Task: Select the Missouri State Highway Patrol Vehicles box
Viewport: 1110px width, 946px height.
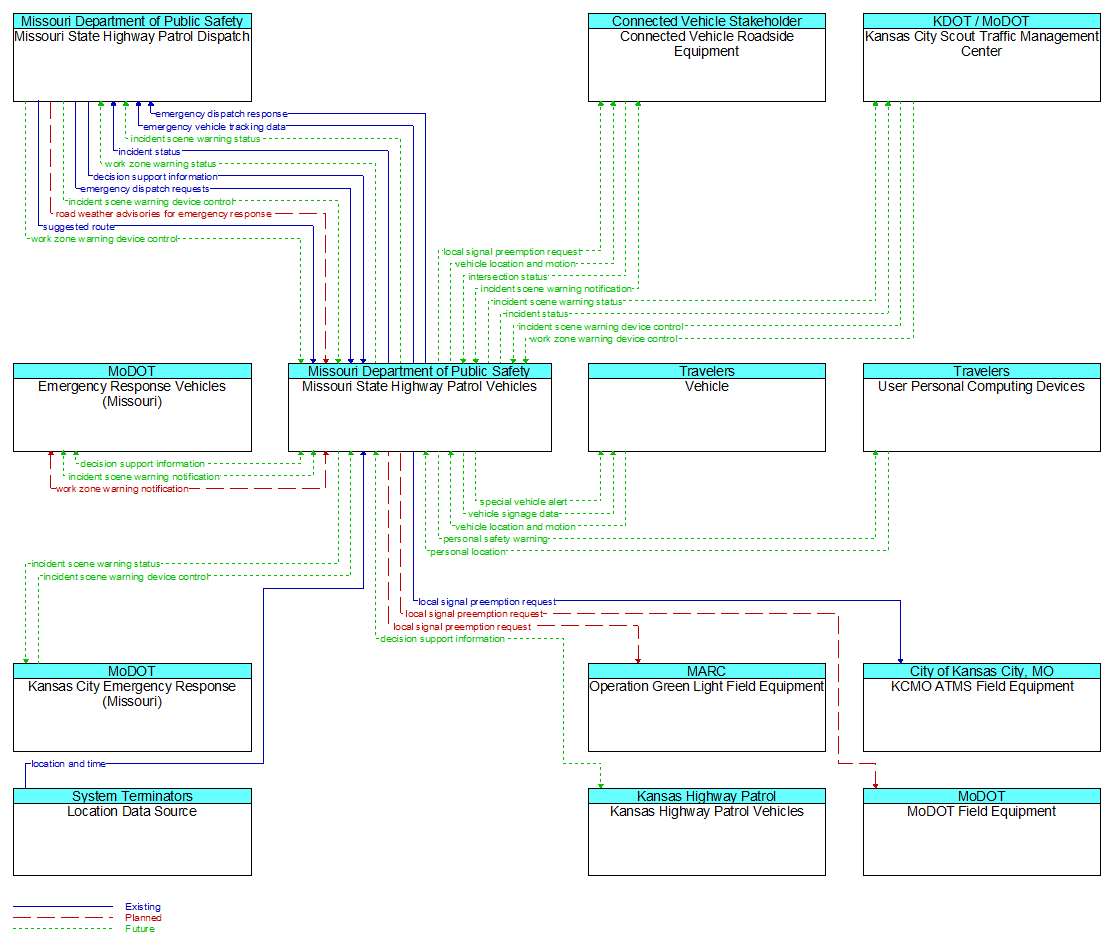Action: [x=420, y=407]
